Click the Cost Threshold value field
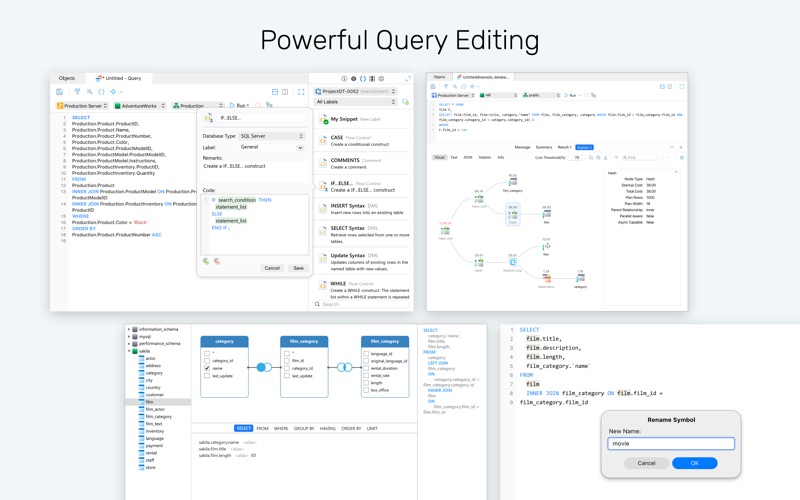The image size is (800, 500). tap(577, 158)
